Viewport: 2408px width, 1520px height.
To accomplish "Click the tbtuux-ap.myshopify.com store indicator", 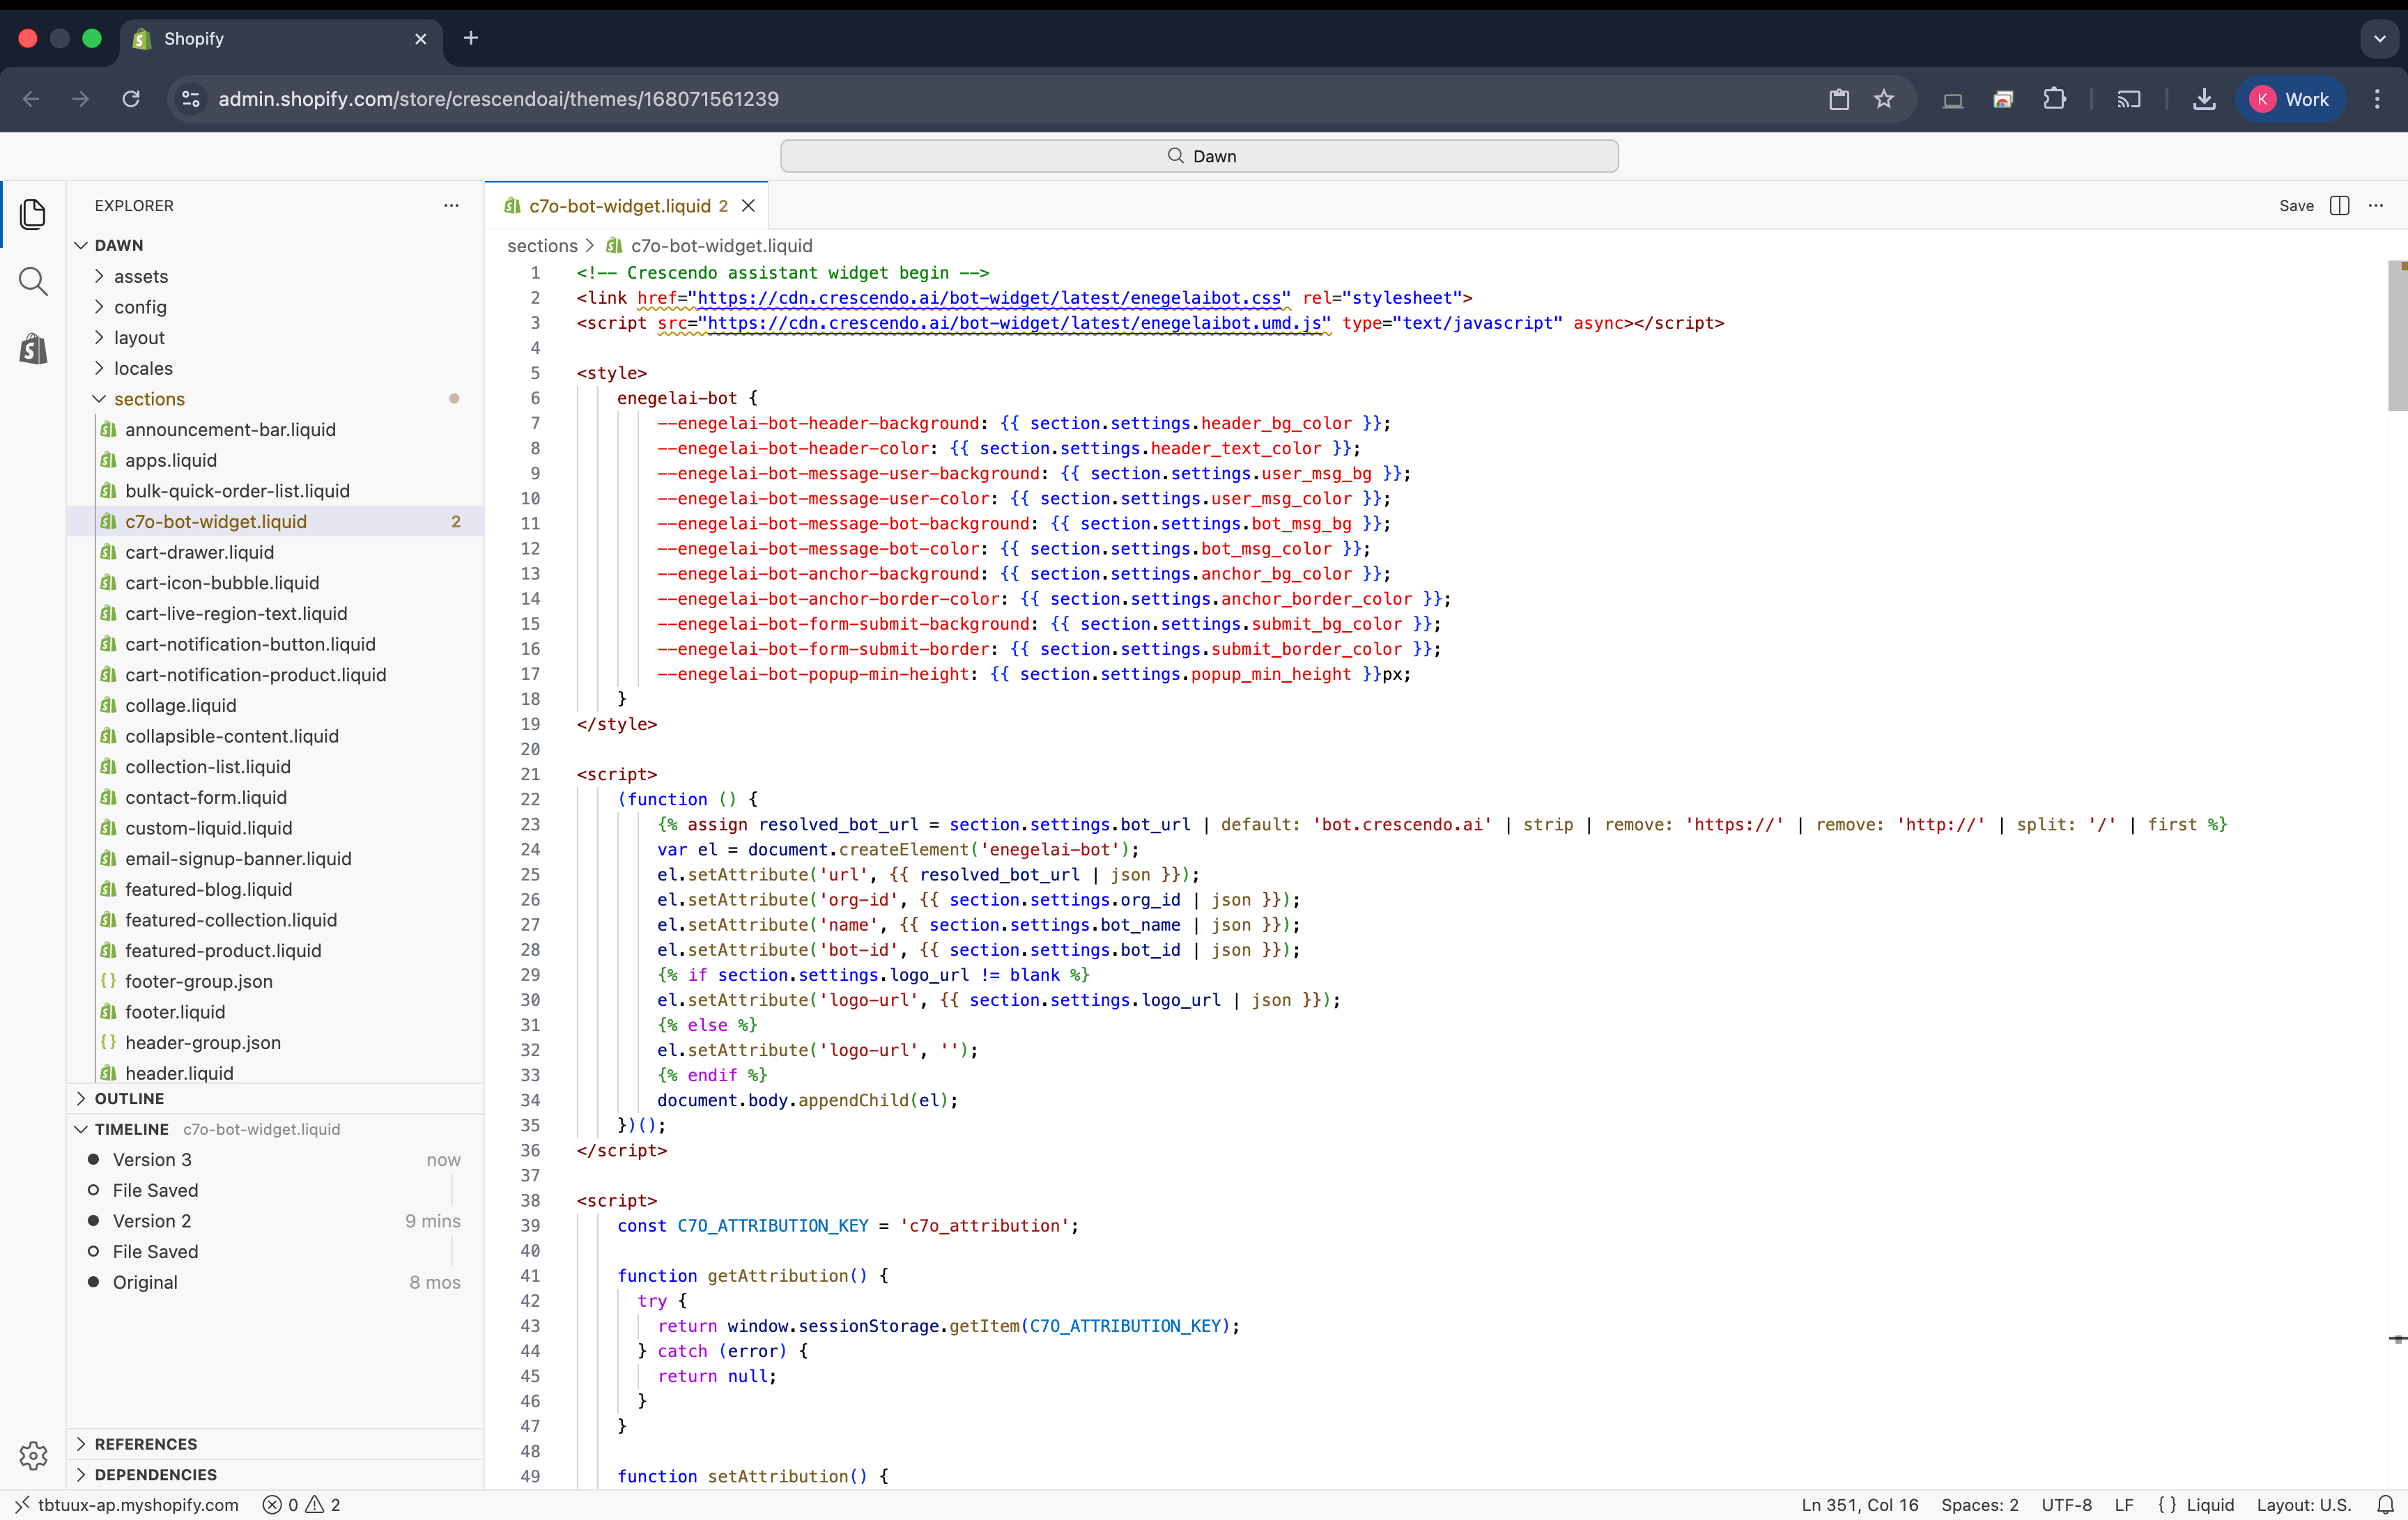I will pos(126,1504).
